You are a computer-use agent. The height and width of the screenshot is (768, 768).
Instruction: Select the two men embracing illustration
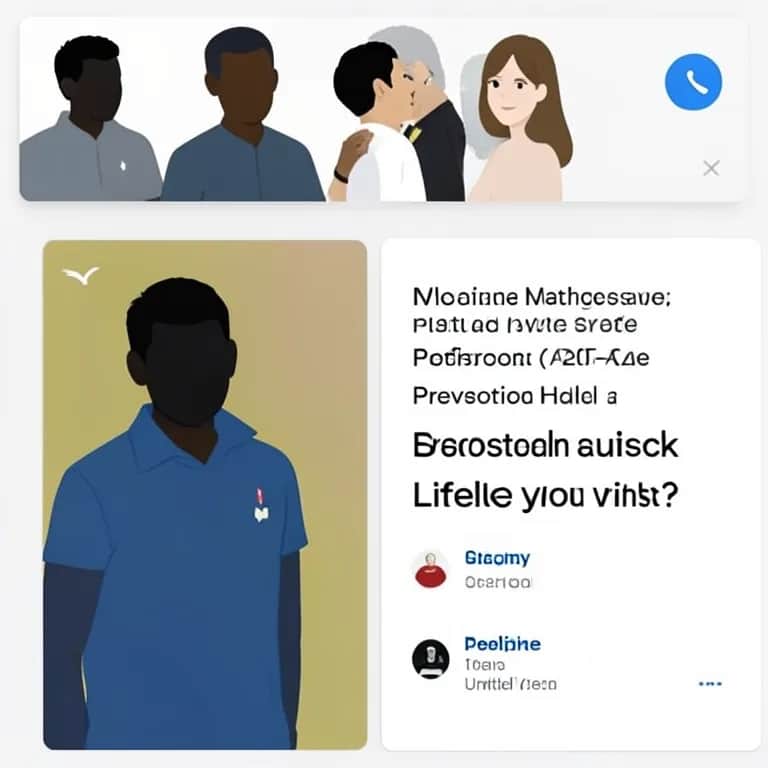click(x=396, y=114)
